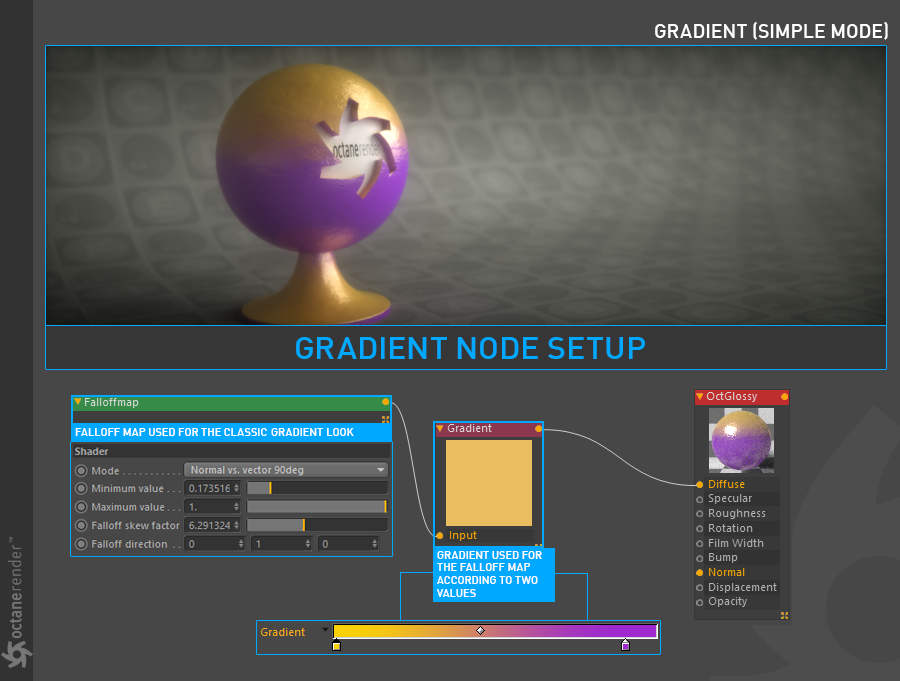Toggle the Mode parameter radio button
This screenshot has height=681, width=900.
point(82,471)
